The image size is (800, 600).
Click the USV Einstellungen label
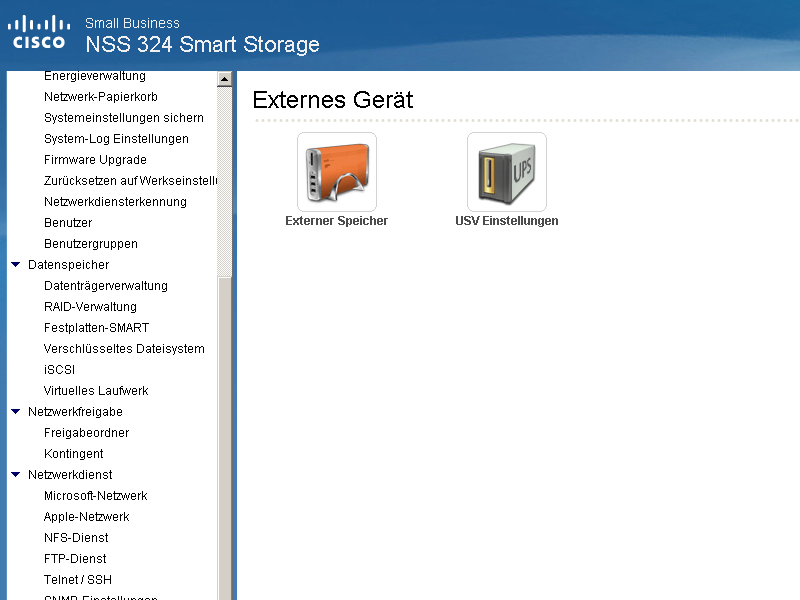(x=507, y=221)
